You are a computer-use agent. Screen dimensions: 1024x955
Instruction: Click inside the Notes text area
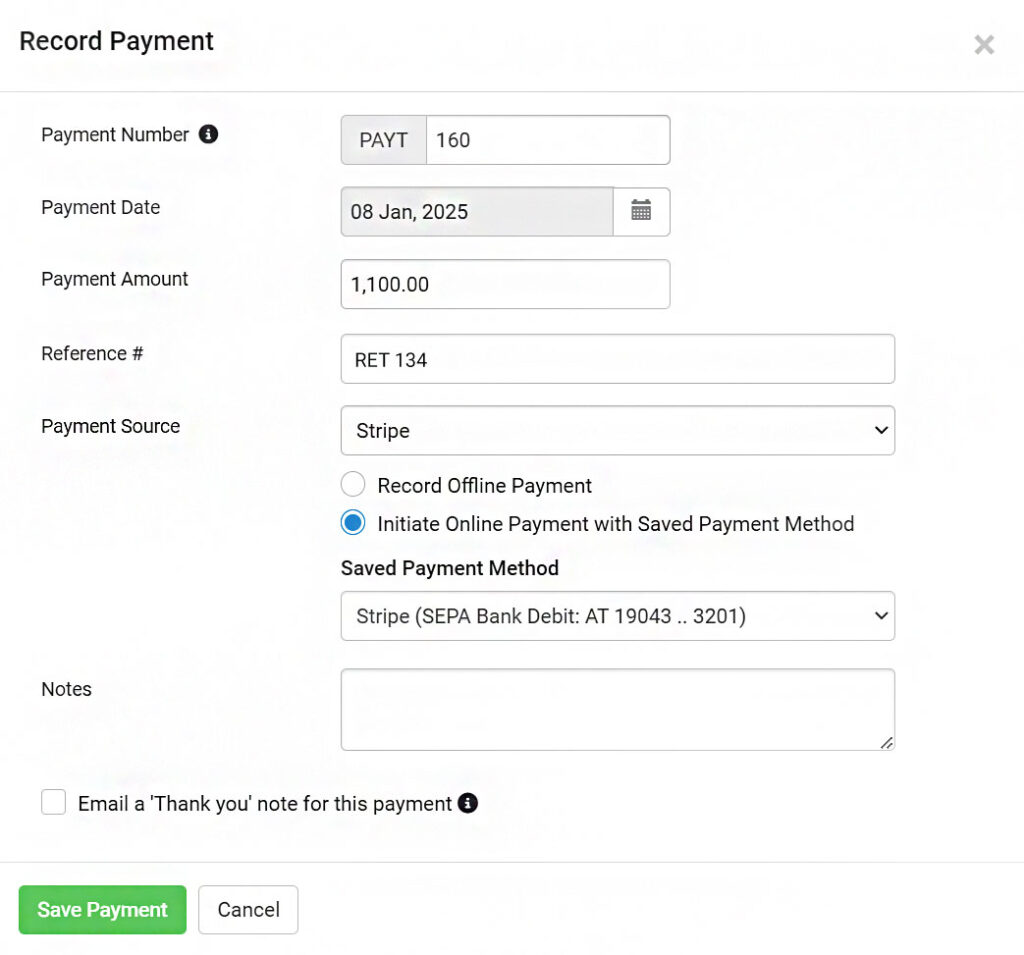[618, 709]
